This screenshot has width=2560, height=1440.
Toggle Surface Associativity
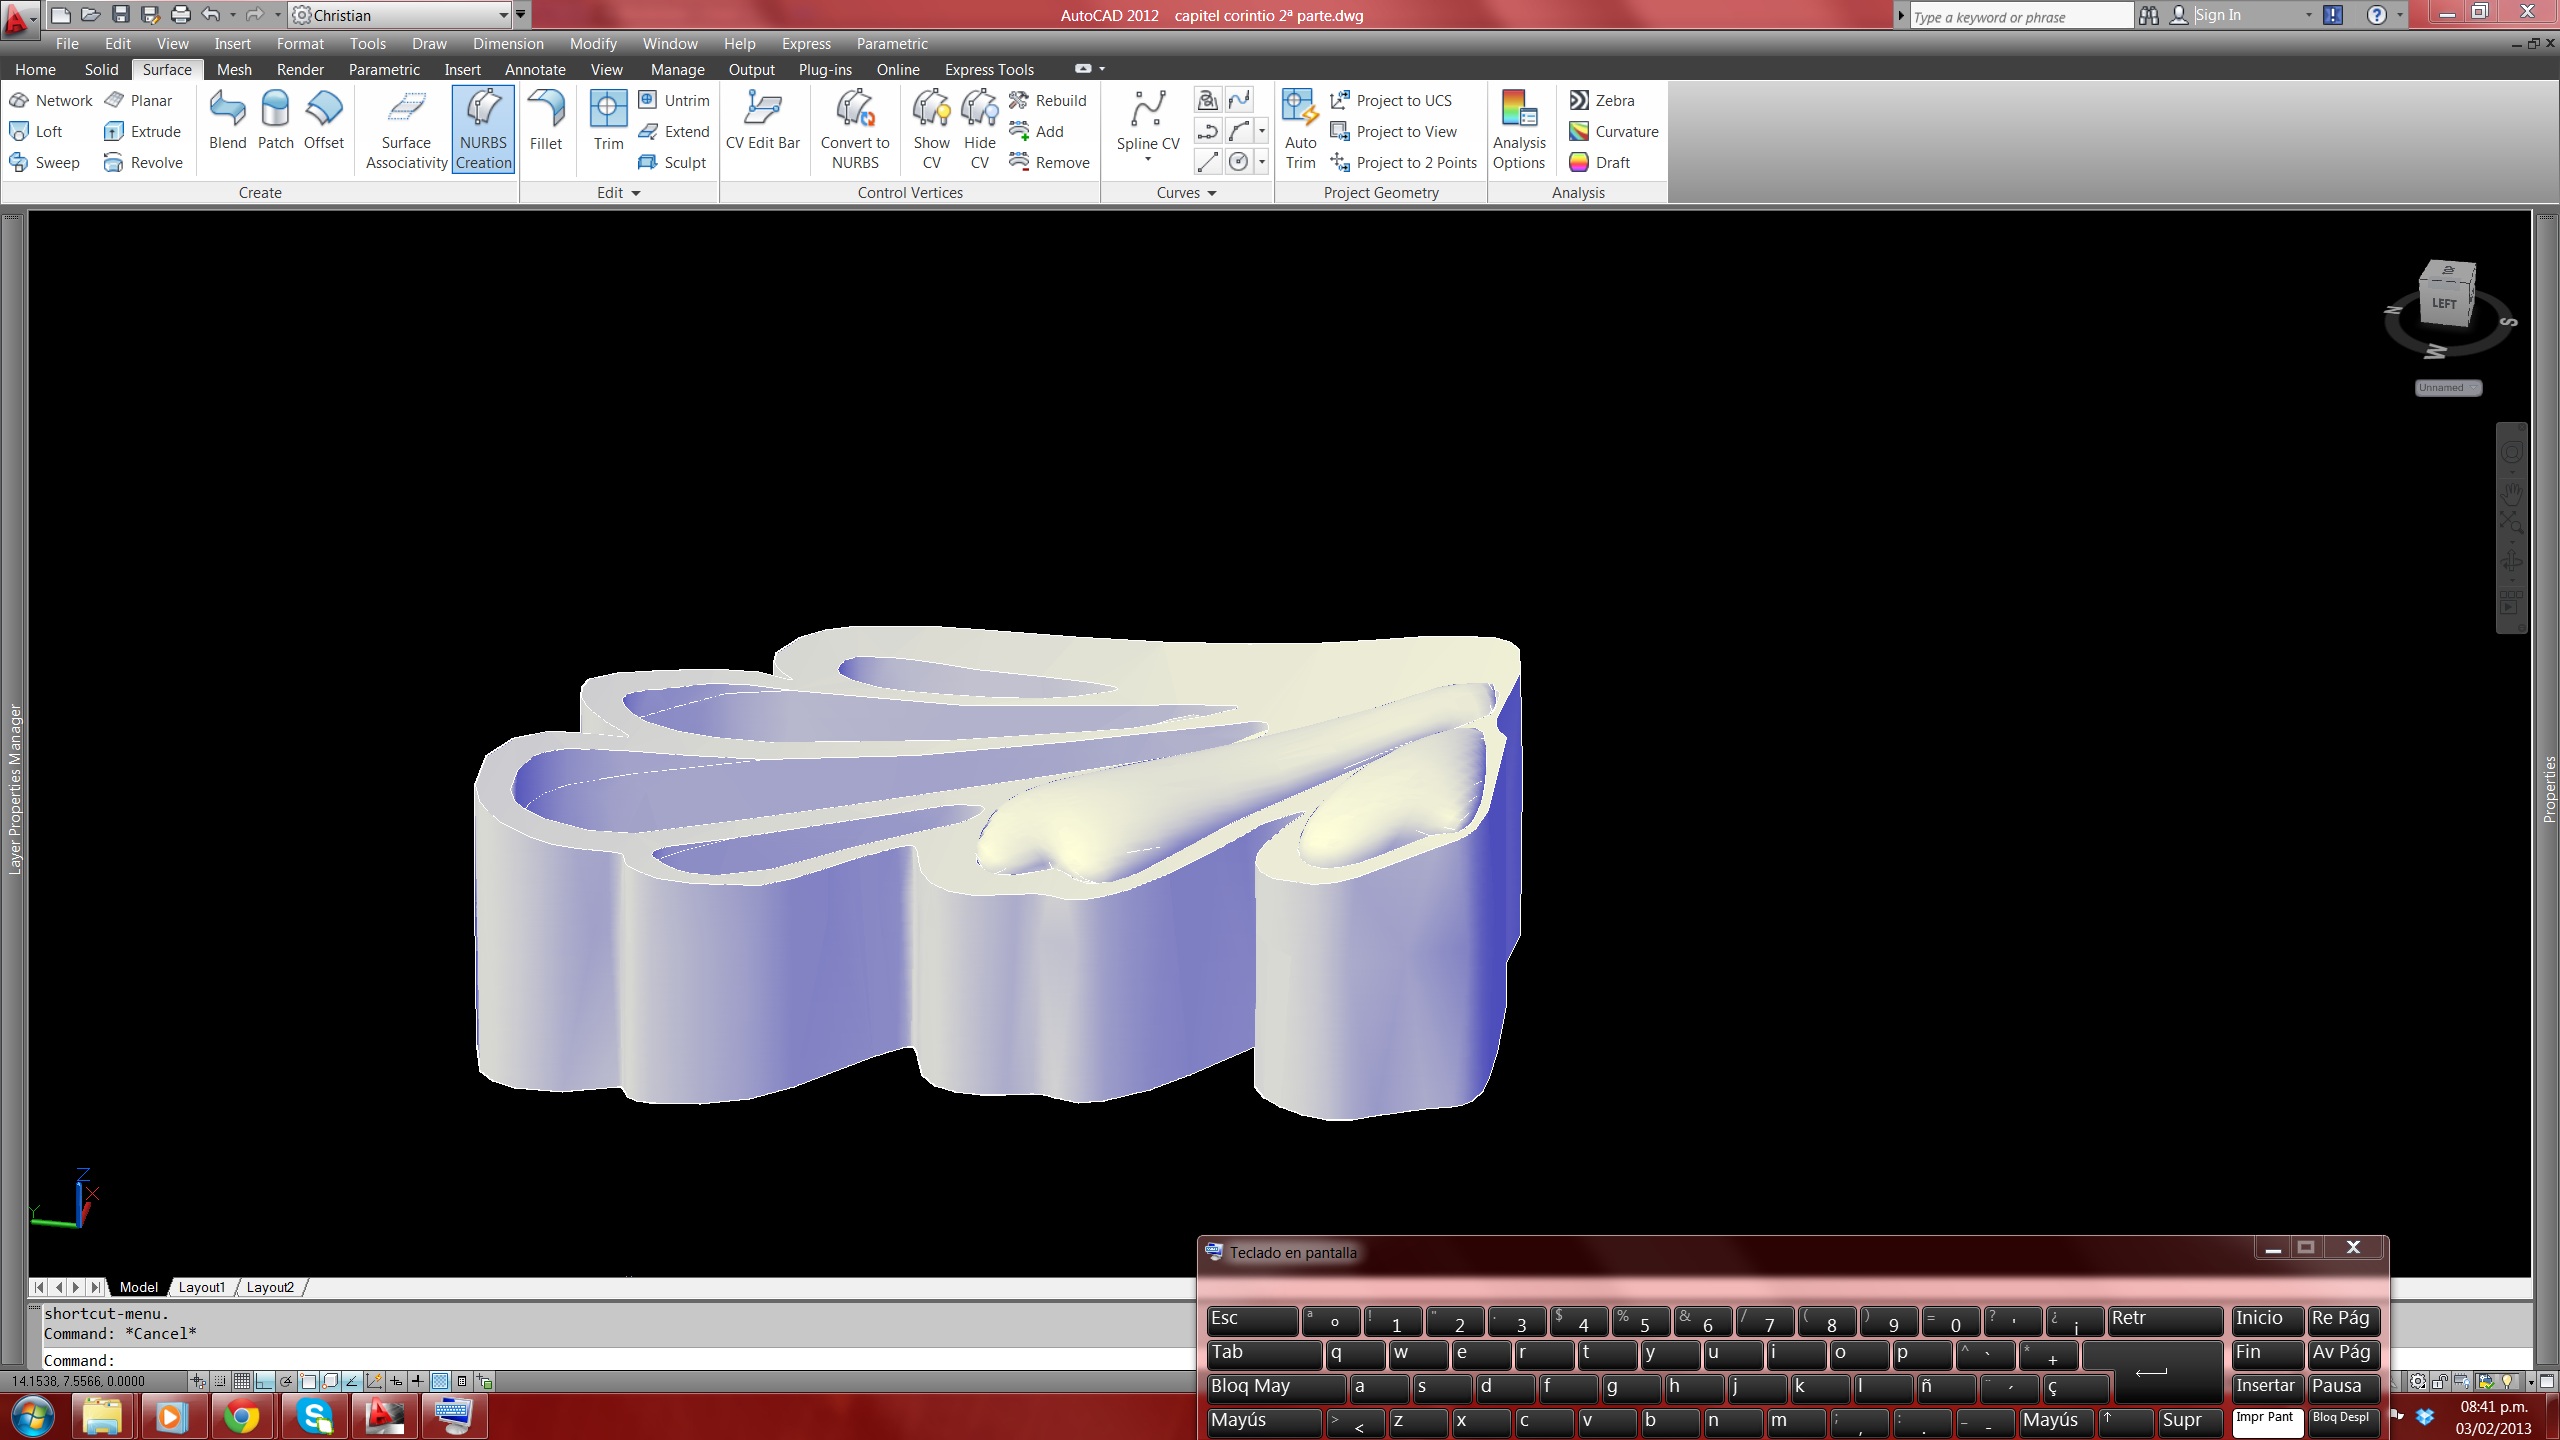tap(406, 130)
